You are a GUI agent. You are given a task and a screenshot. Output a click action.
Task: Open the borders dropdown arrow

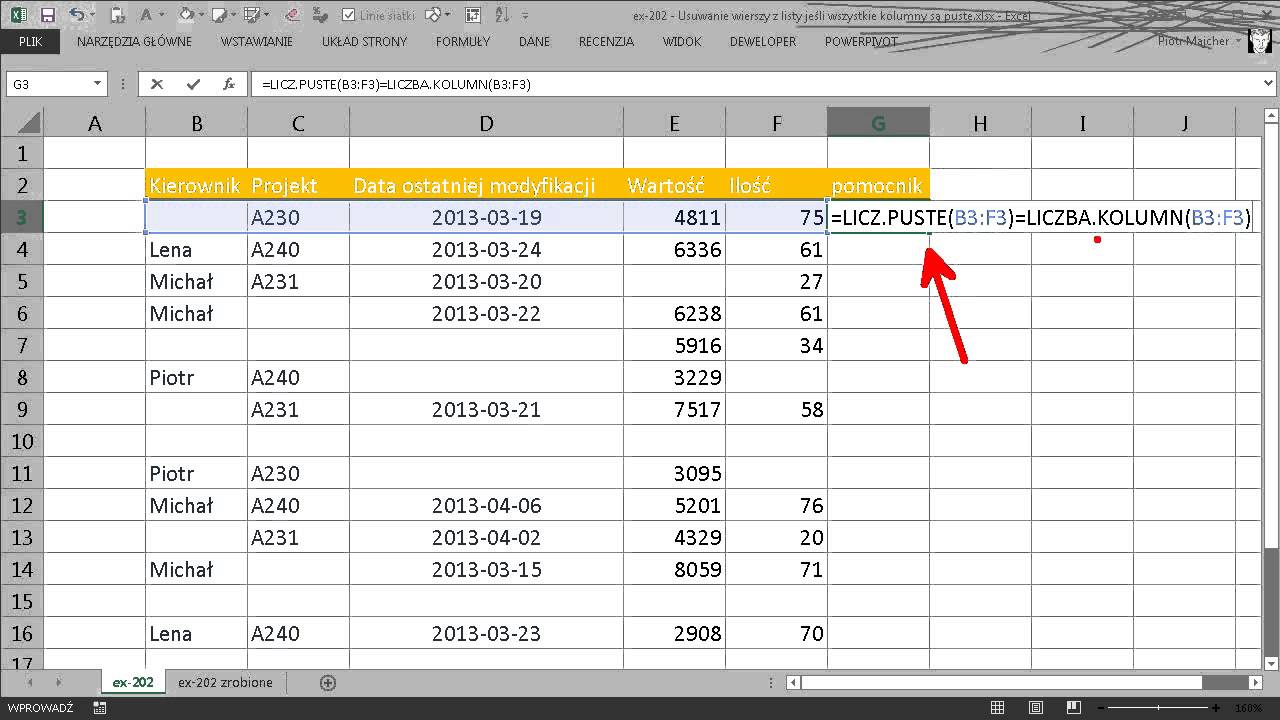pos(266,15)
